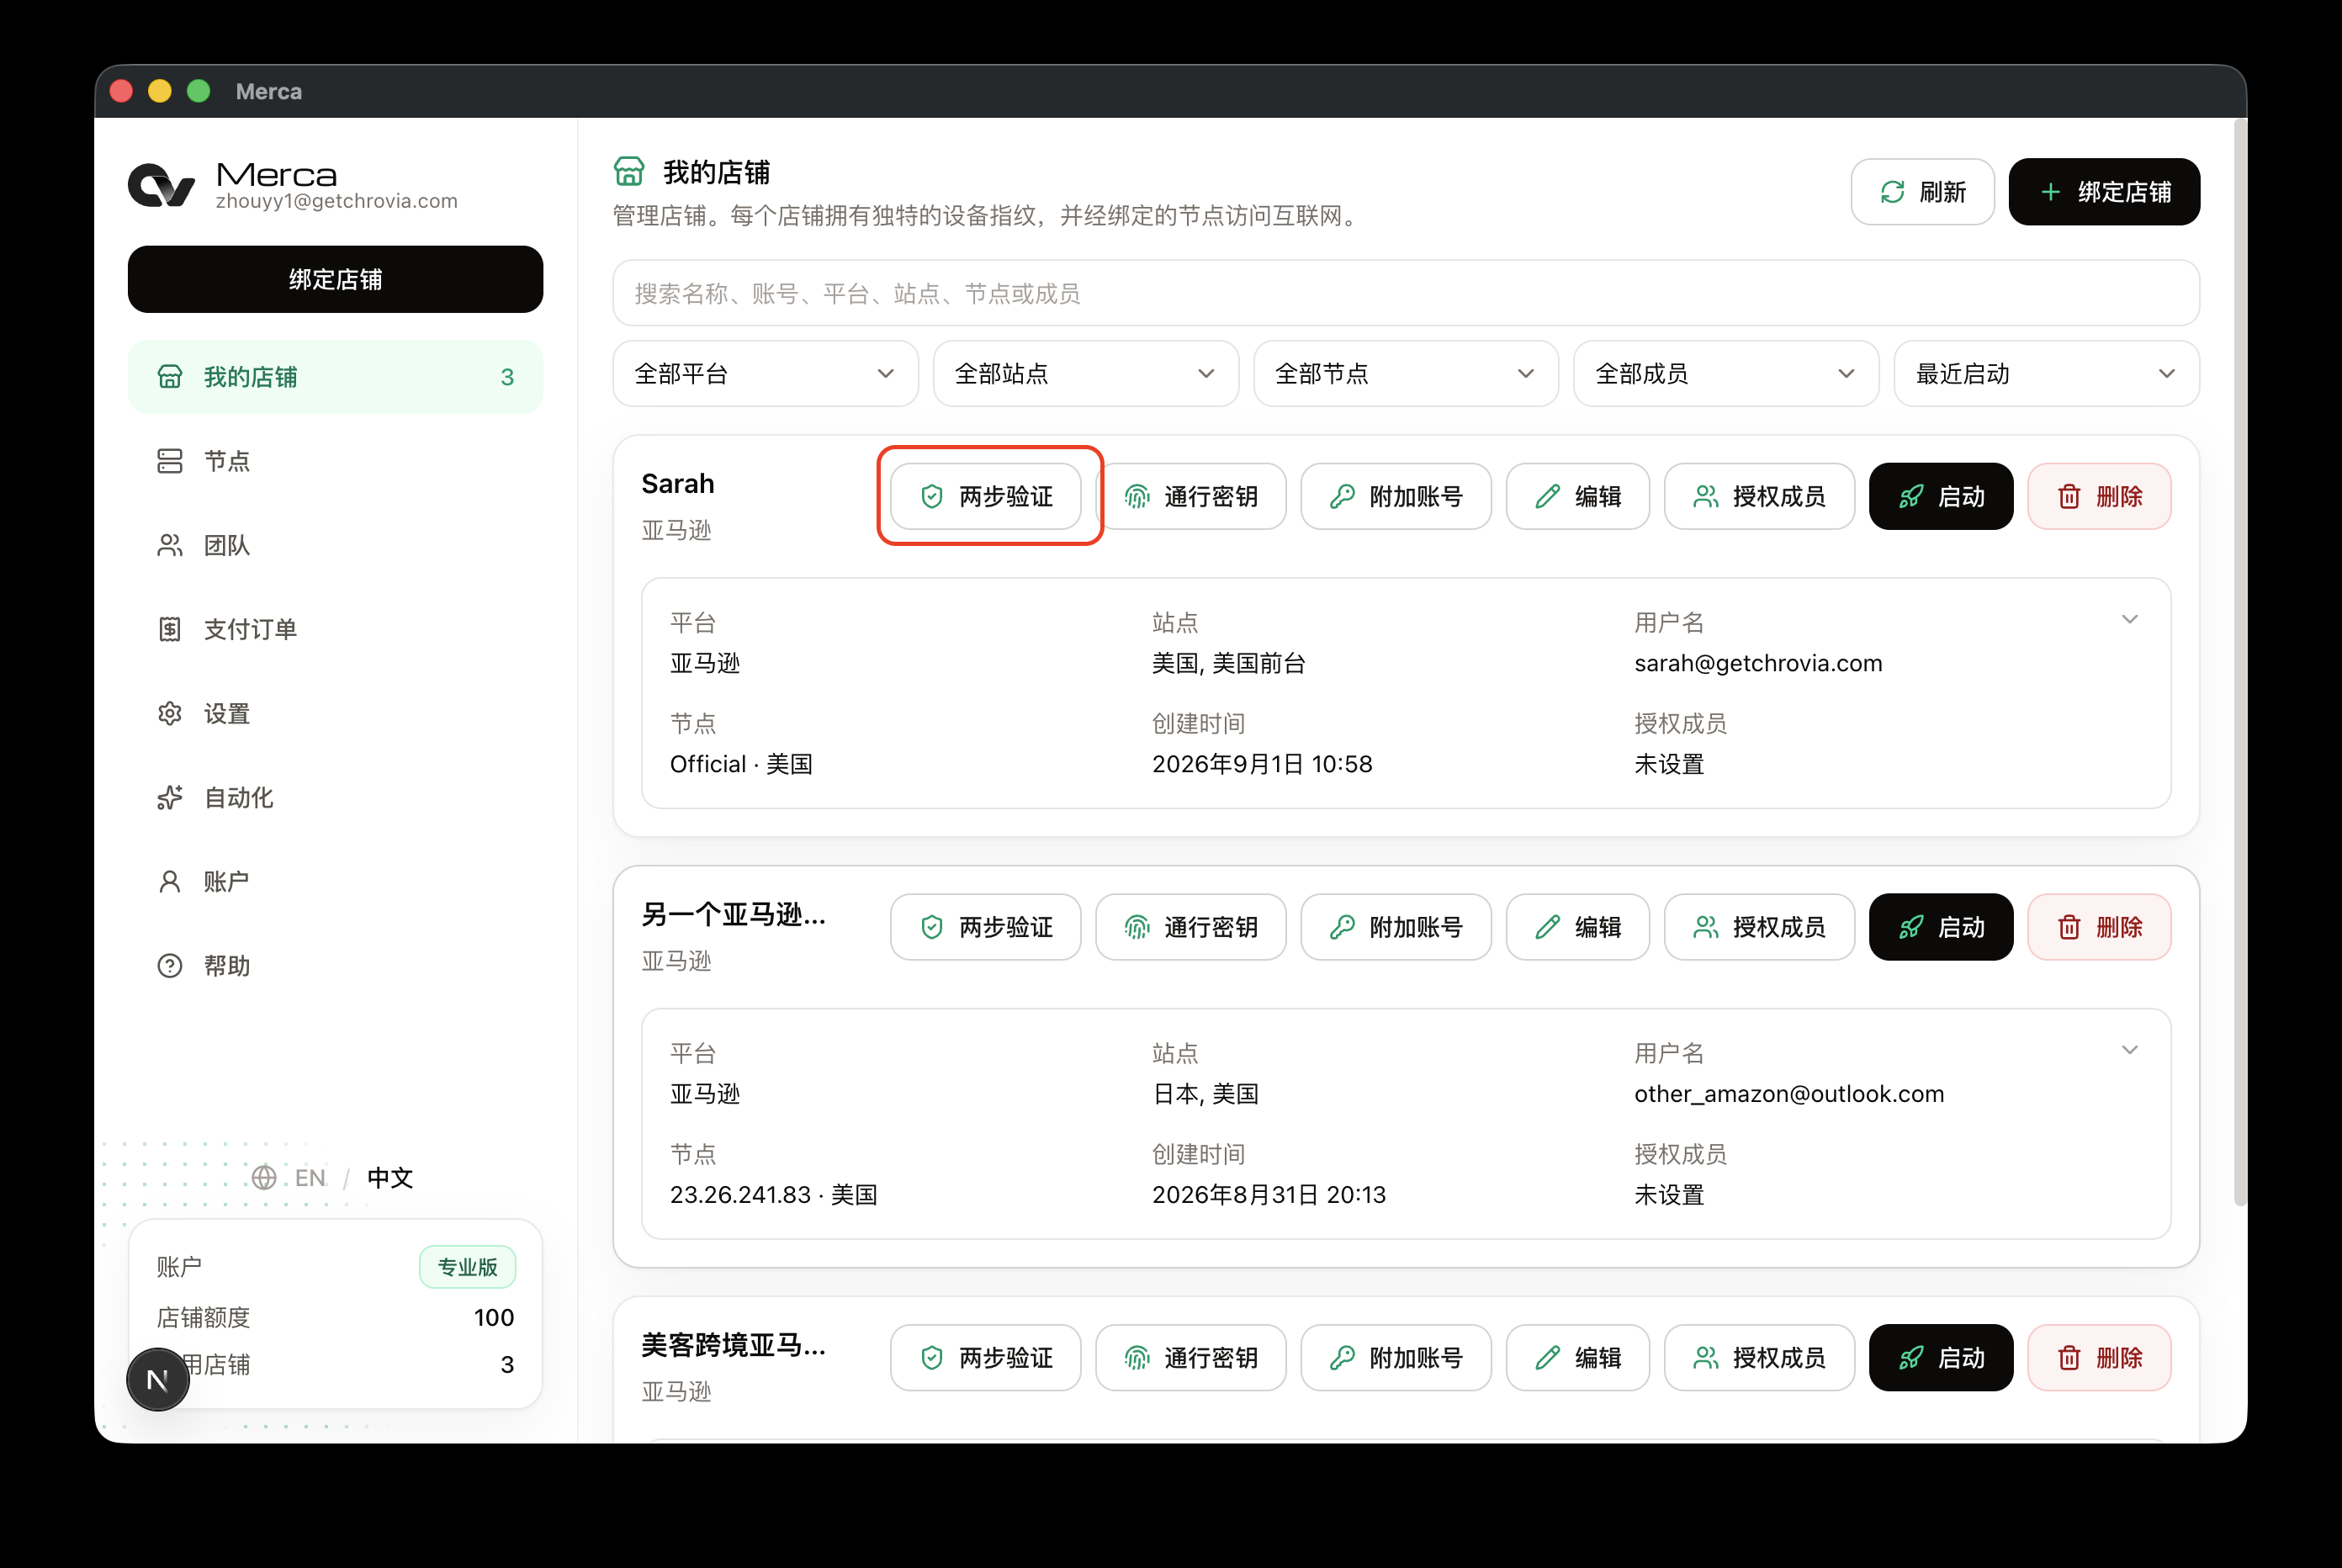Click Sarah's 2026年9月1日 10:58 creation time
The image size is (2342, 1568).
1262,764
